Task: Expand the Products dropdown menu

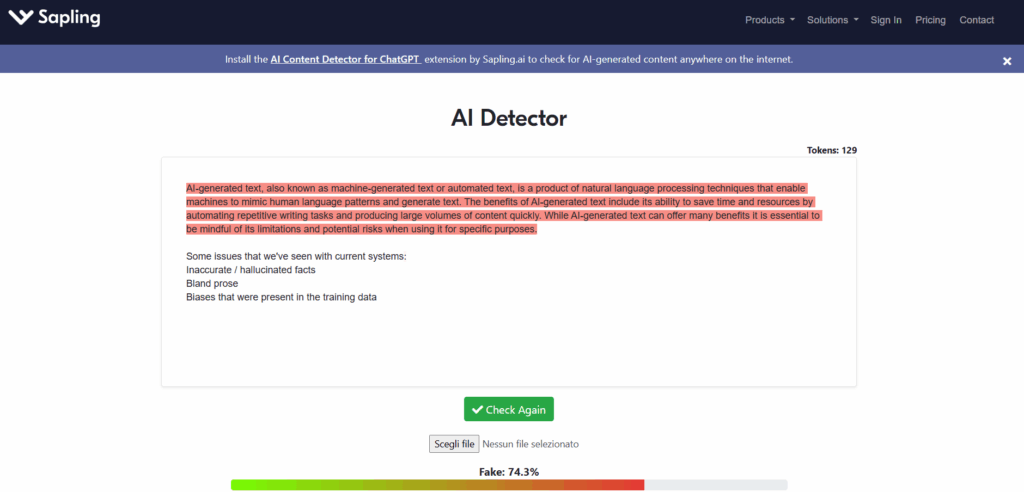Action: tap(770, 20)
